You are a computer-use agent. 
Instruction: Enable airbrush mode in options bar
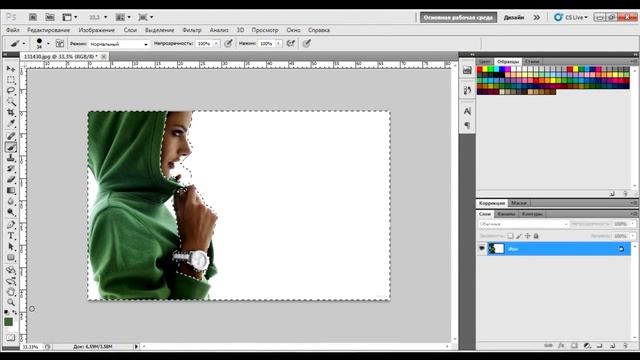pos(291,43)
